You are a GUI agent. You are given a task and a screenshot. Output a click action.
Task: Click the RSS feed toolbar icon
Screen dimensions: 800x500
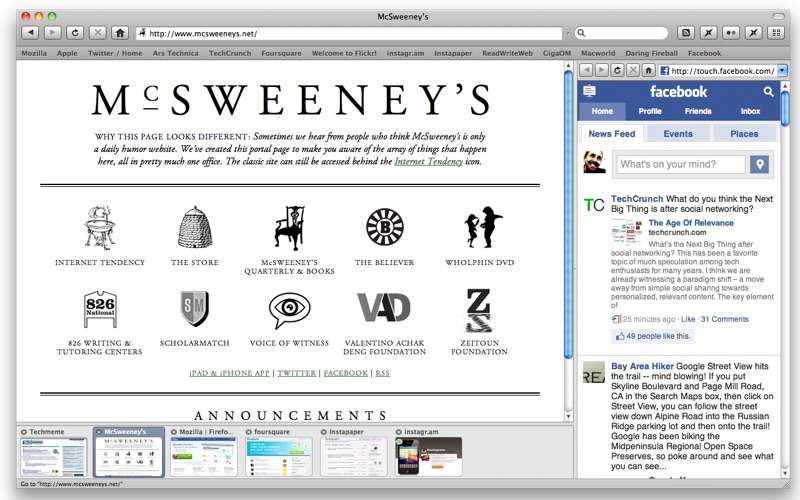[x=686, y=33]
